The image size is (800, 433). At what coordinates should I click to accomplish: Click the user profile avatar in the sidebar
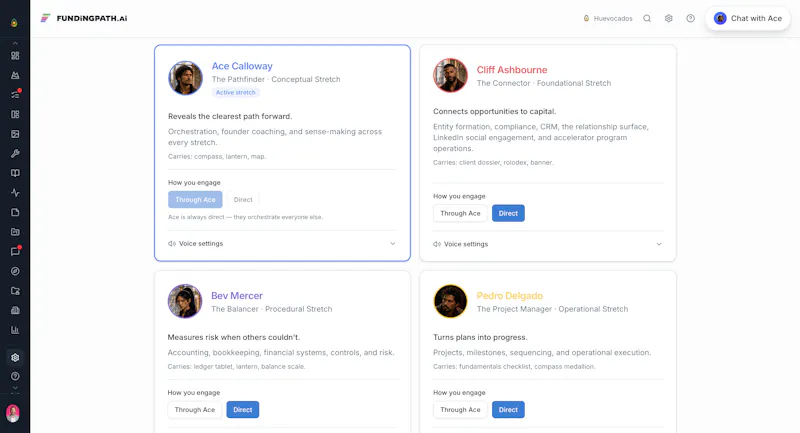coord(13,413)
